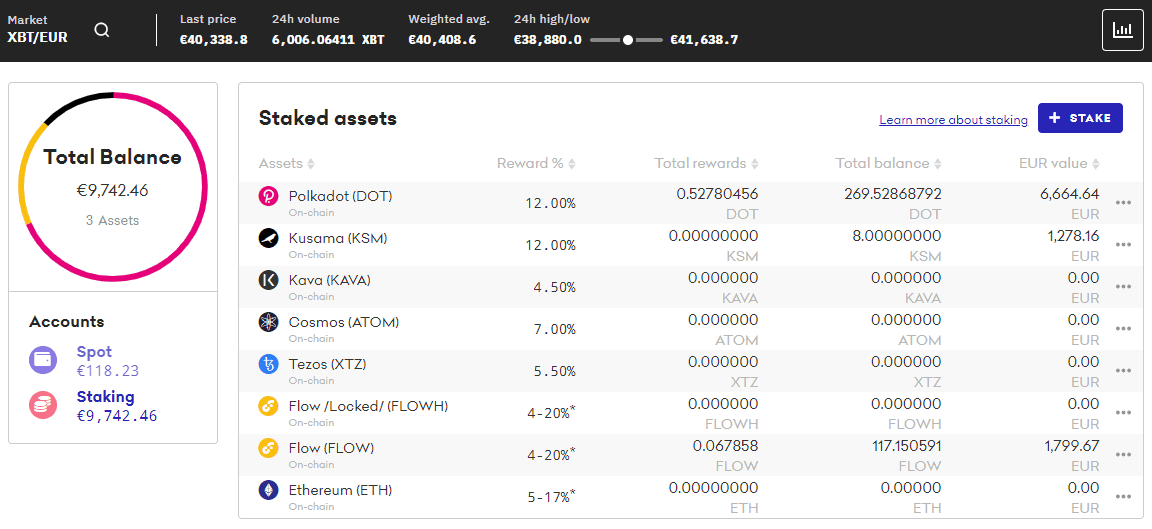Open more options for Kava row
This screenshot has width=1152, height=529.
(x=1123, y=287)
